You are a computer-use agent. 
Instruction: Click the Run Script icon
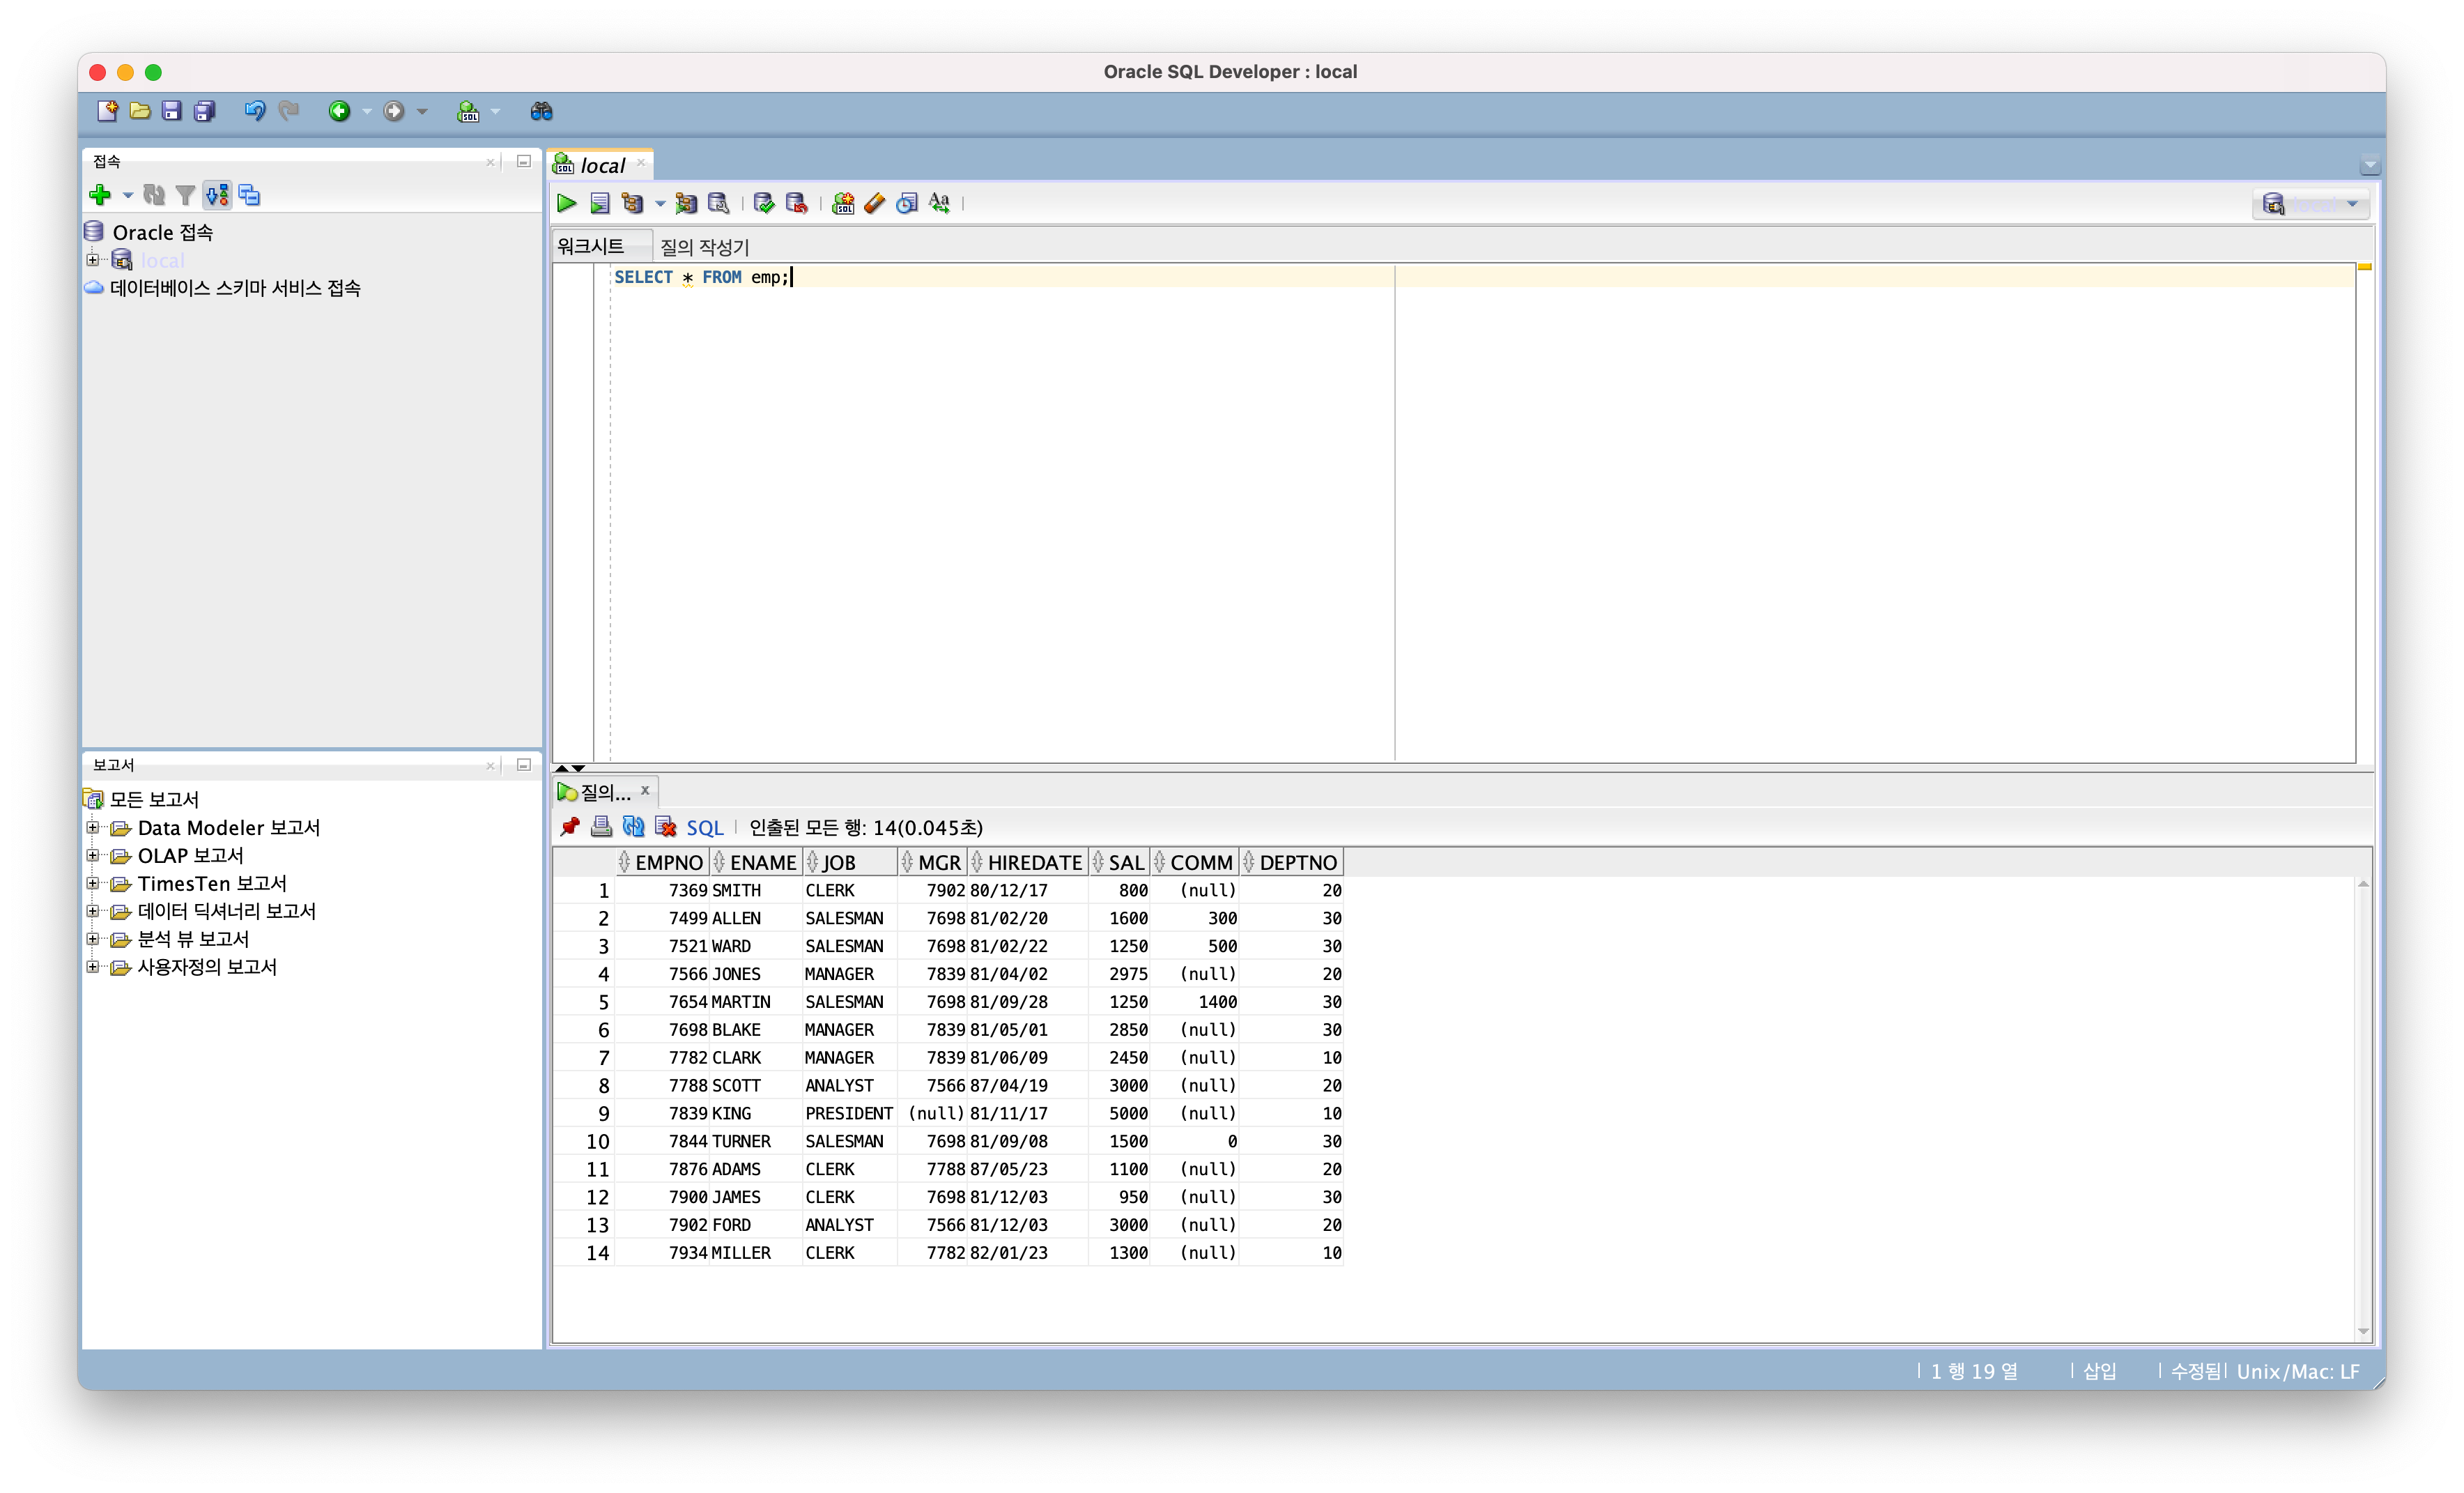[599, 203]
